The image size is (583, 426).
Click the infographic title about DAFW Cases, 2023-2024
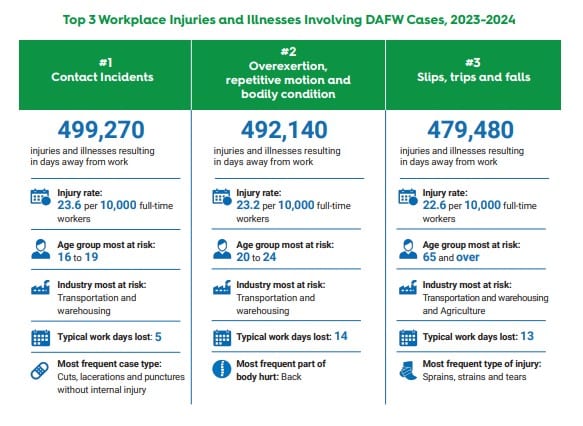click(289, 19)
